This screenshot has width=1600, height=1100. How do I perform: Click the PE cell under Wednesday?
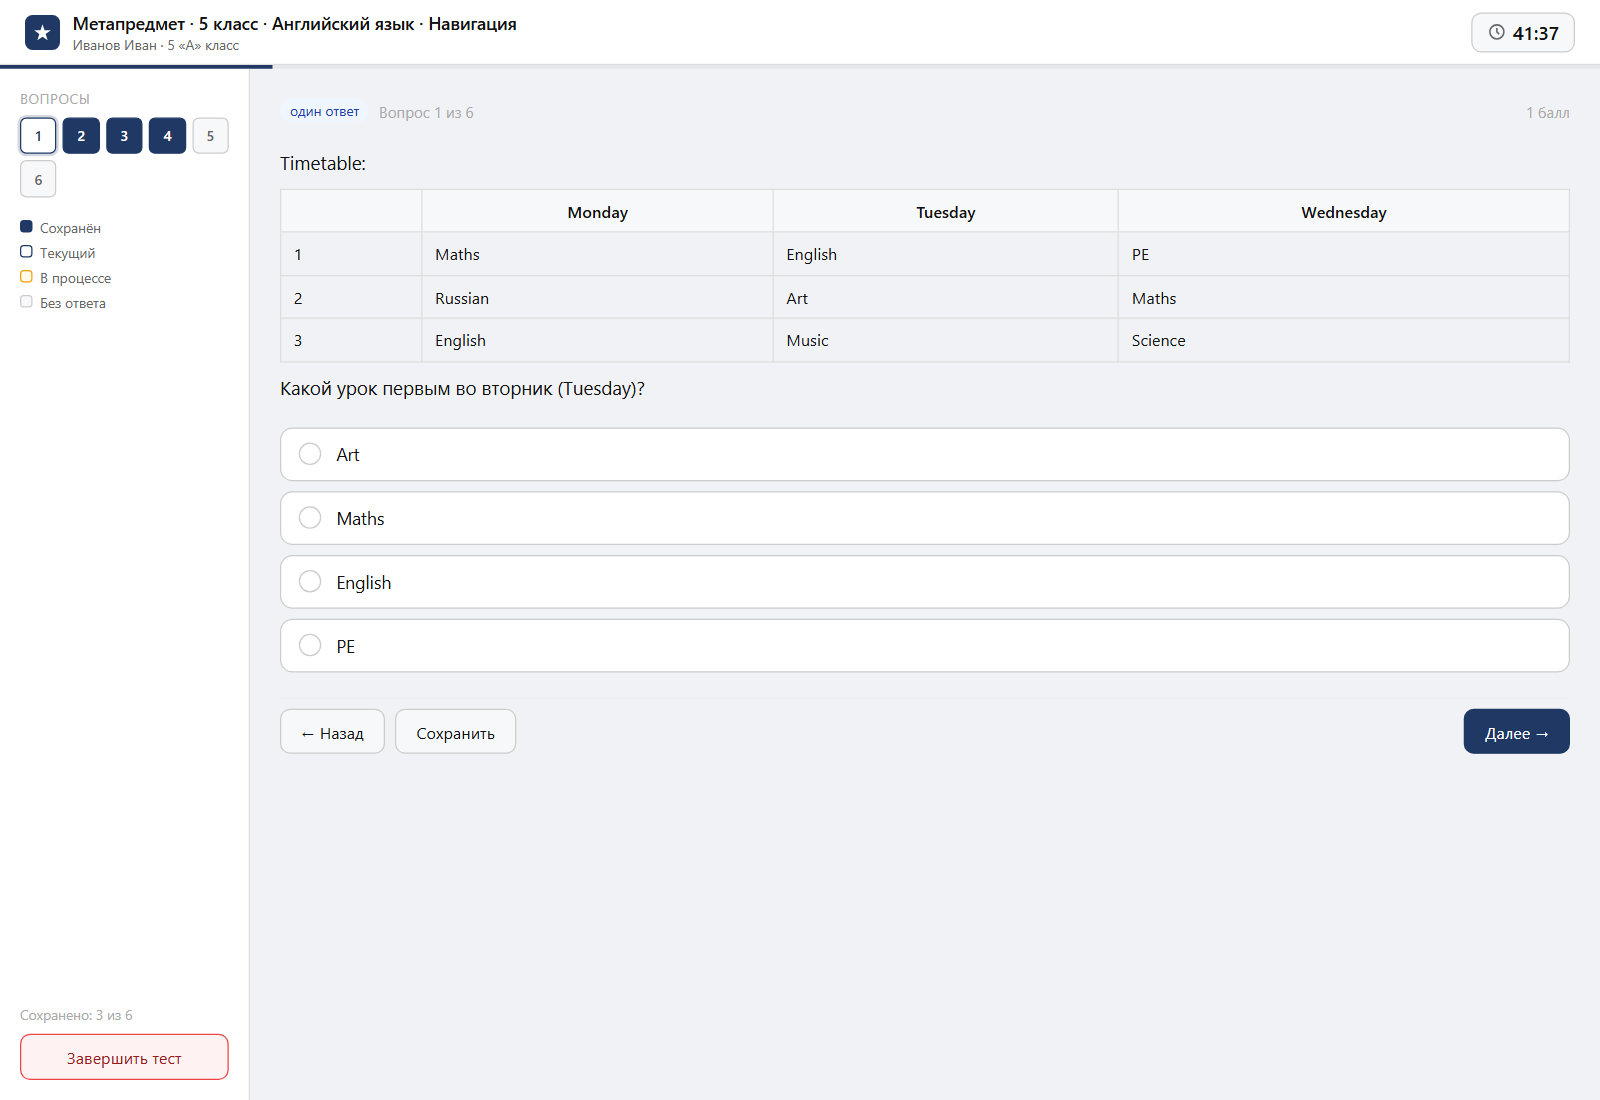[1343, 254]
